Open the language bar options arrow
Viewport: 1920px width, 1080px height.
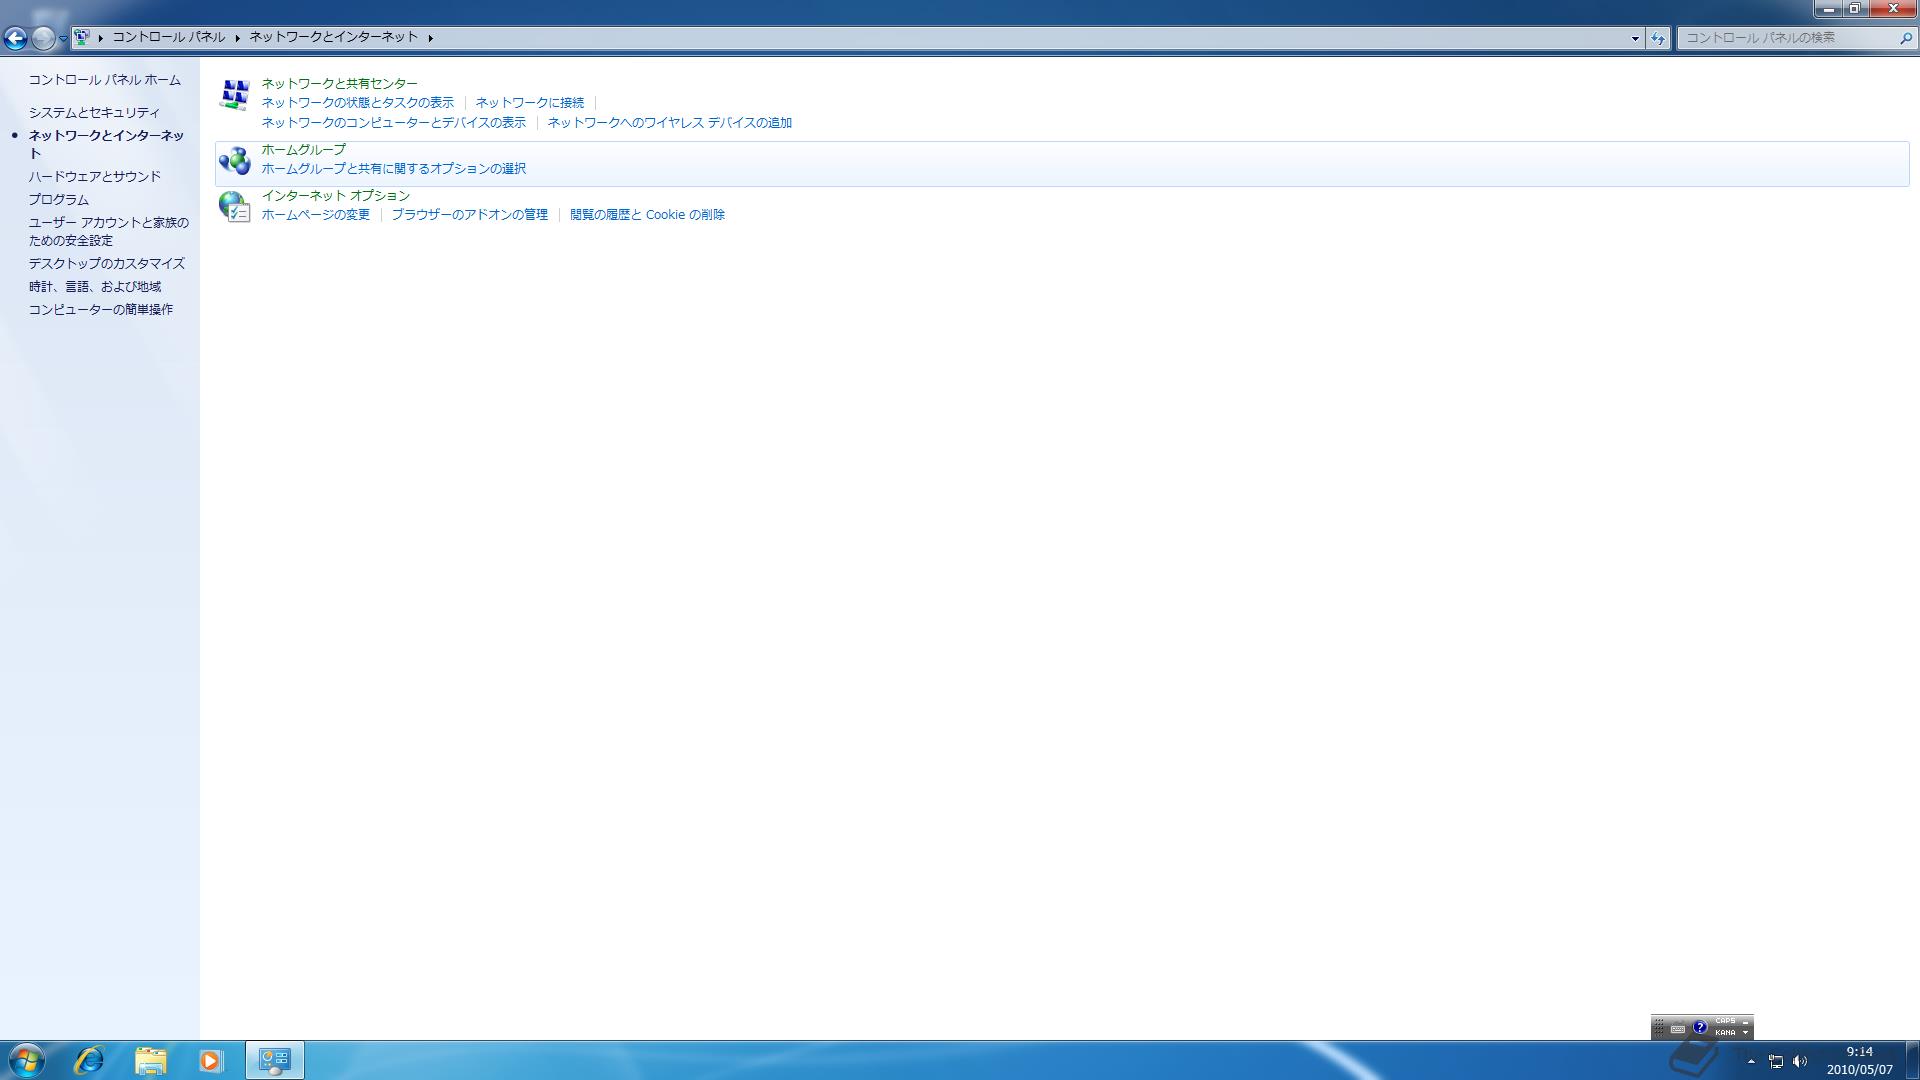(1746, 1033)
